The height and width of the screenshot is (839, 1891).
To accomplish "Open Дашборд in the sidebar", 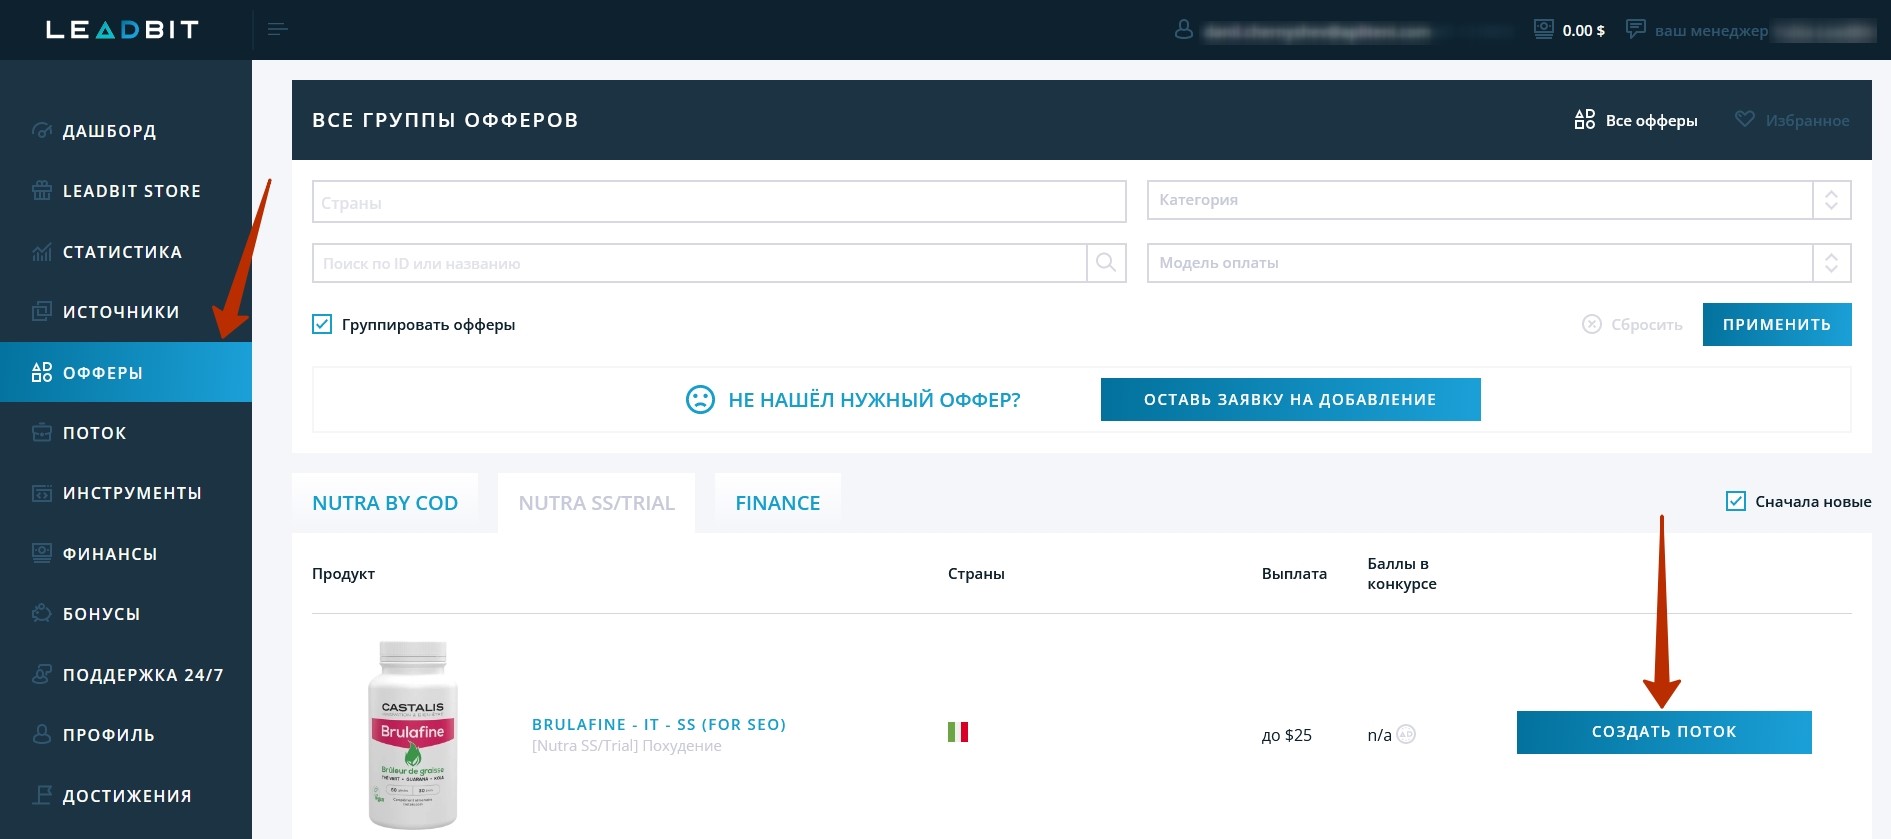I will click(x=126, y=131).
